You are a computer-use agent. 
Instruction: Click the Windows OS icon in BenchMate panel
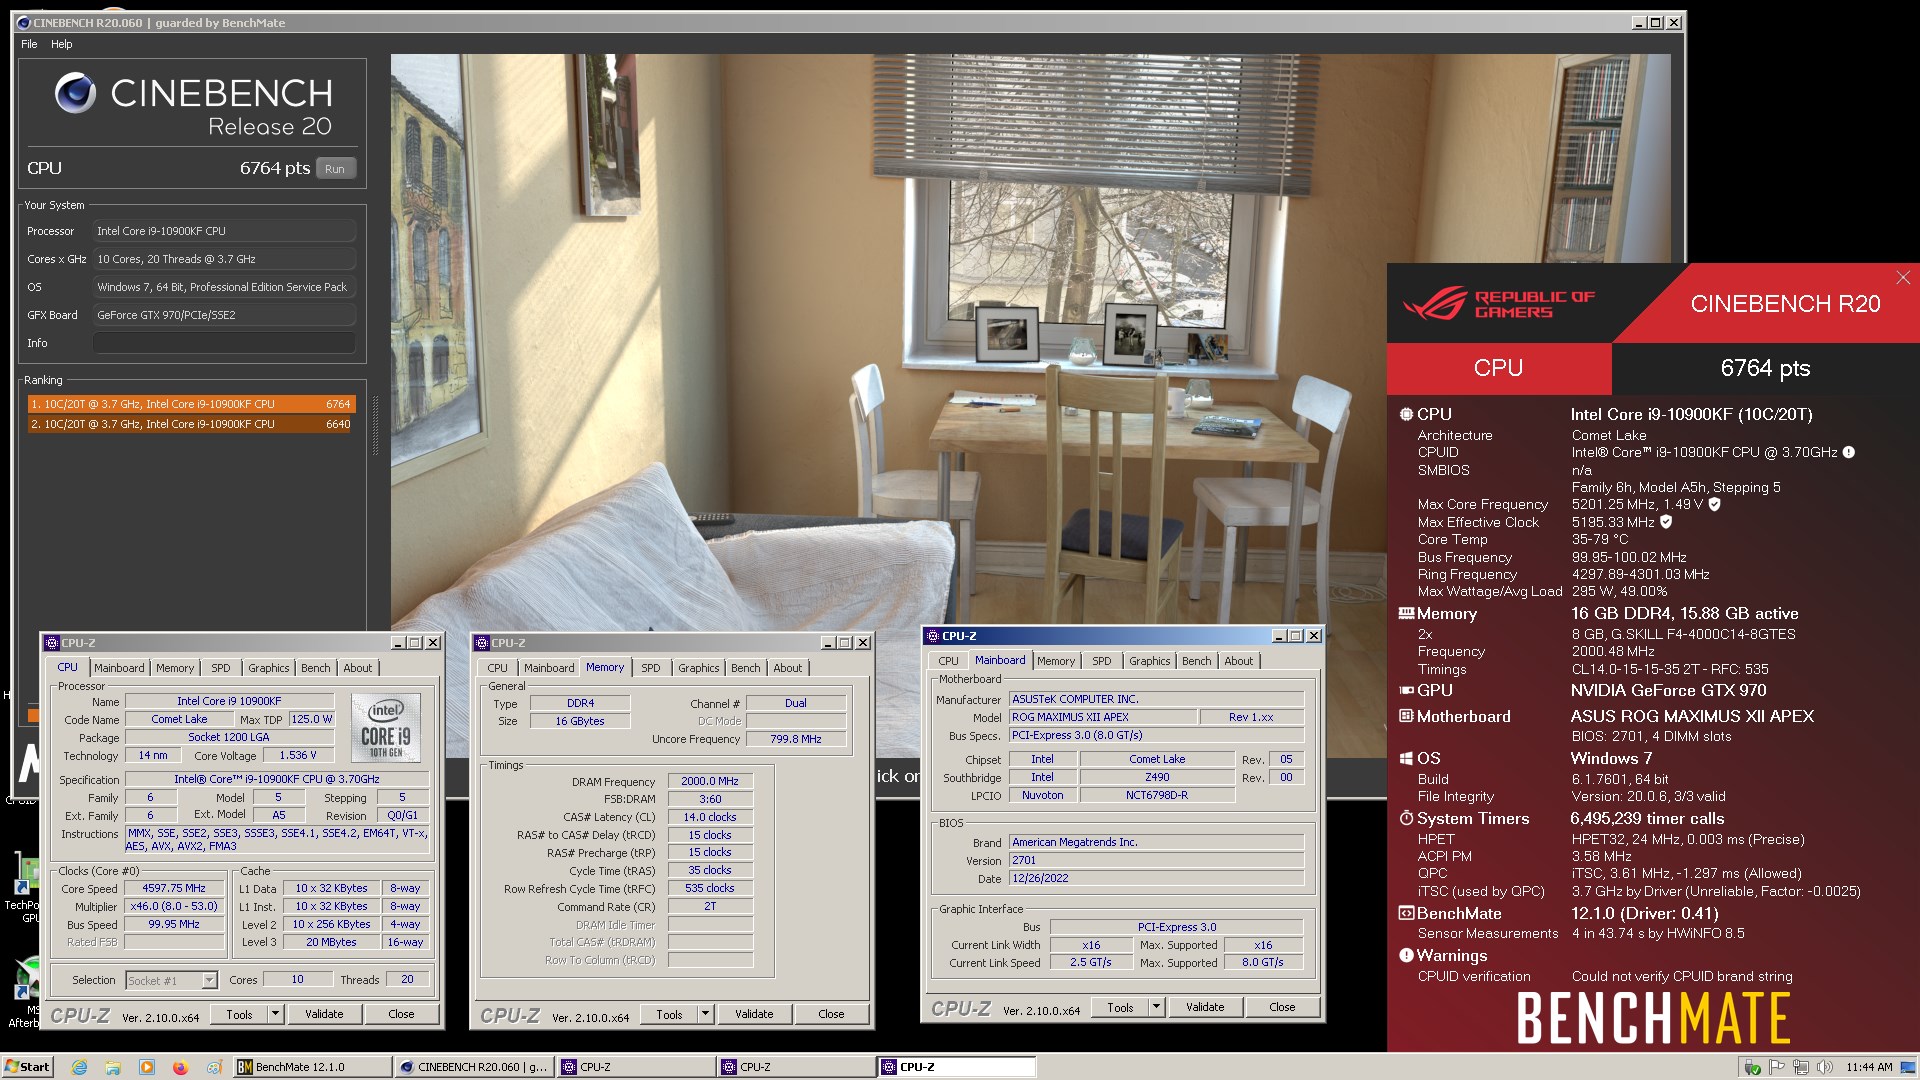1406,758
